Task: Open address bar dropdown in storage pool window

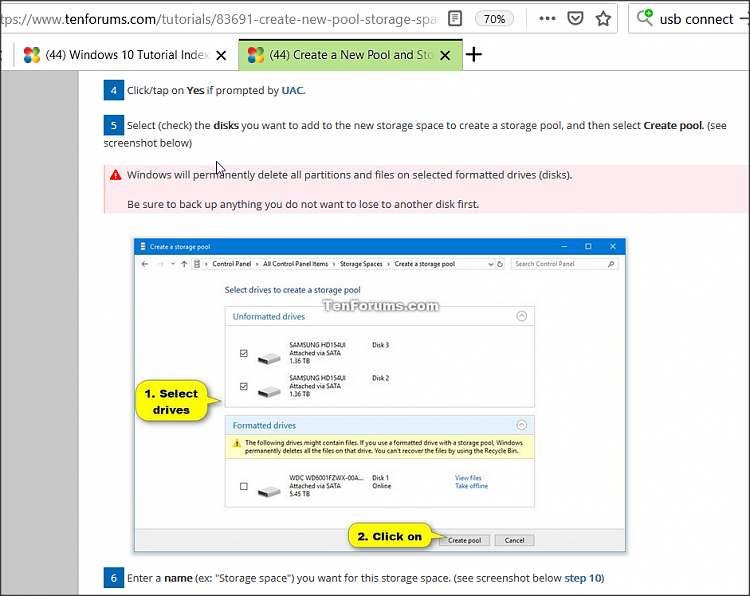Action: click(490, 264)
